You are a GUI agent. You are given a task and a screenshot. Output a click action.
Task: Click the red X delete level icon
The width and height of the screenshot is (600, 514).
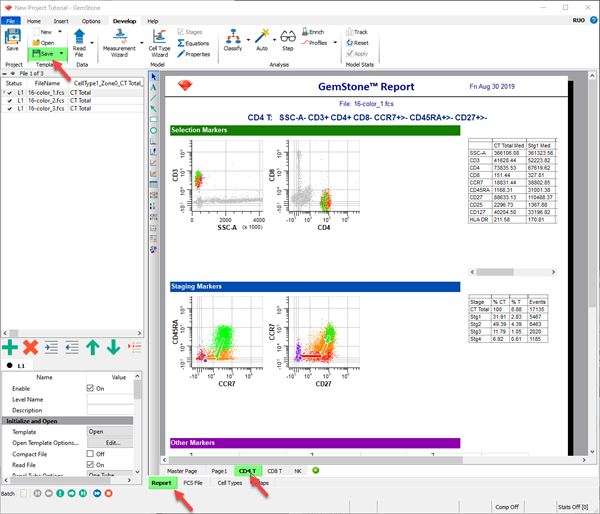(x=31, y=347)
